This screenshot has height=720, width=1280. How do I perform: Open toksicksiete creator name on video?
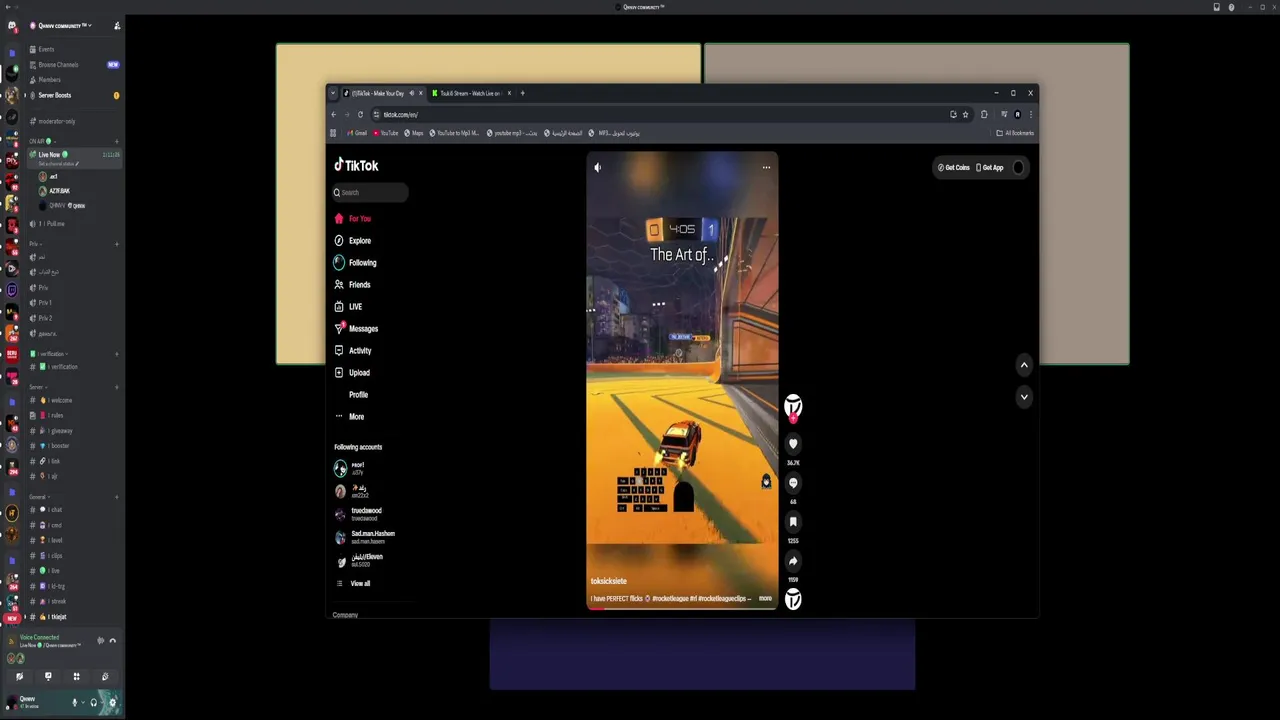coord(609,581)
